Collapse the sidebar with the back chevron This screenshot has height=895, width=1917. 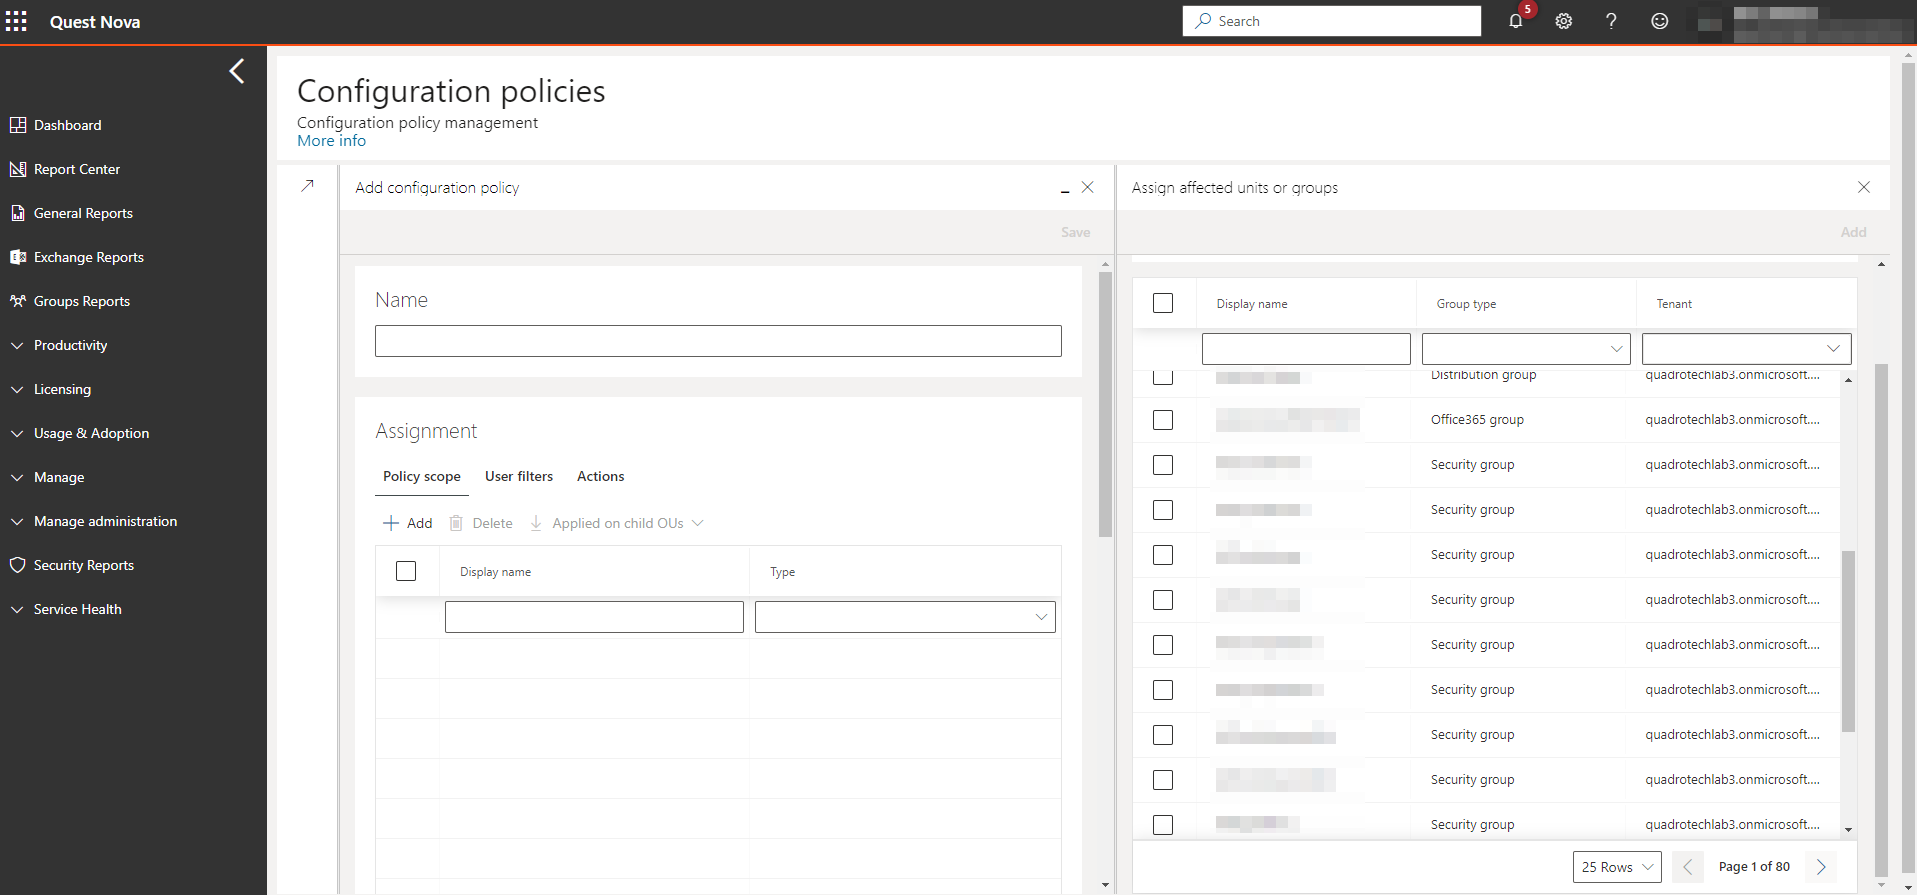237,71
